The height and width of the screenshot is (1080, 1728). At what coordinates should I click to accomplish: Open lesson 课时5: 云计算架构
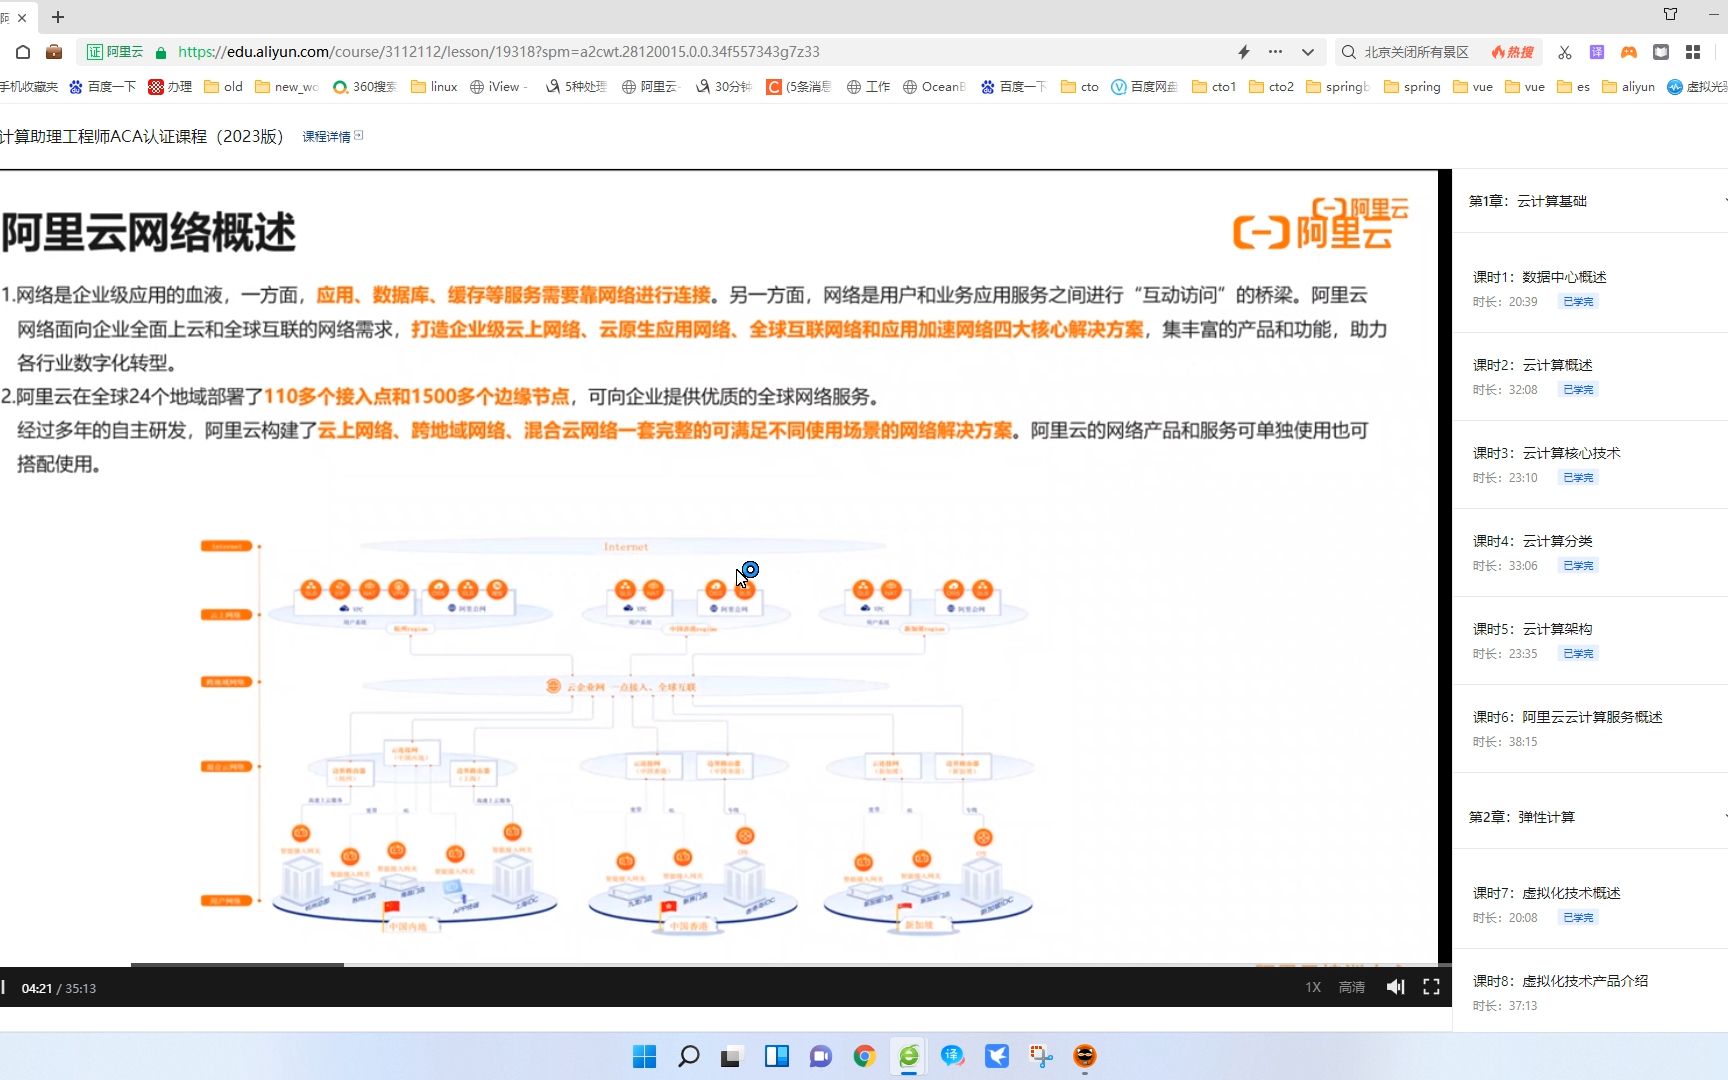click(1590, 640)
